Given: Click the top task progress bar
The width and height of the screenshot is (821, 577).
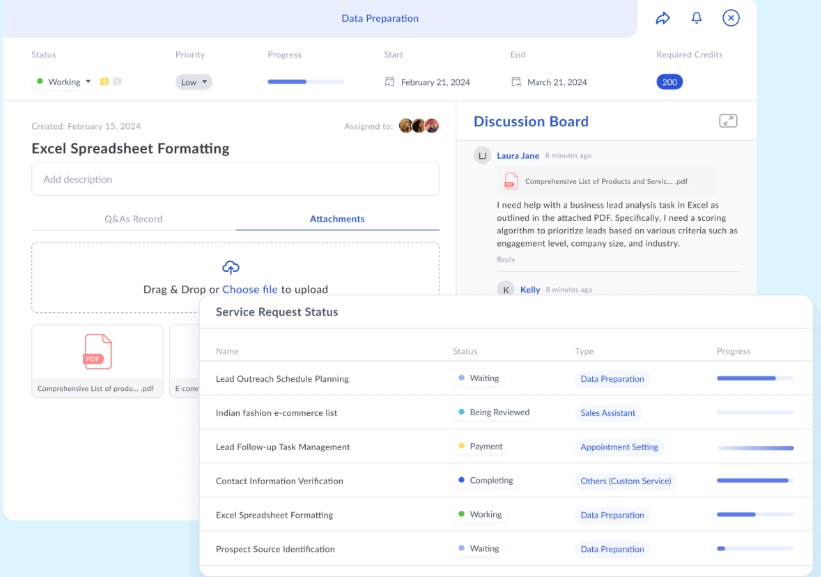Looking at the screenshot, I should tap(306, 82).
